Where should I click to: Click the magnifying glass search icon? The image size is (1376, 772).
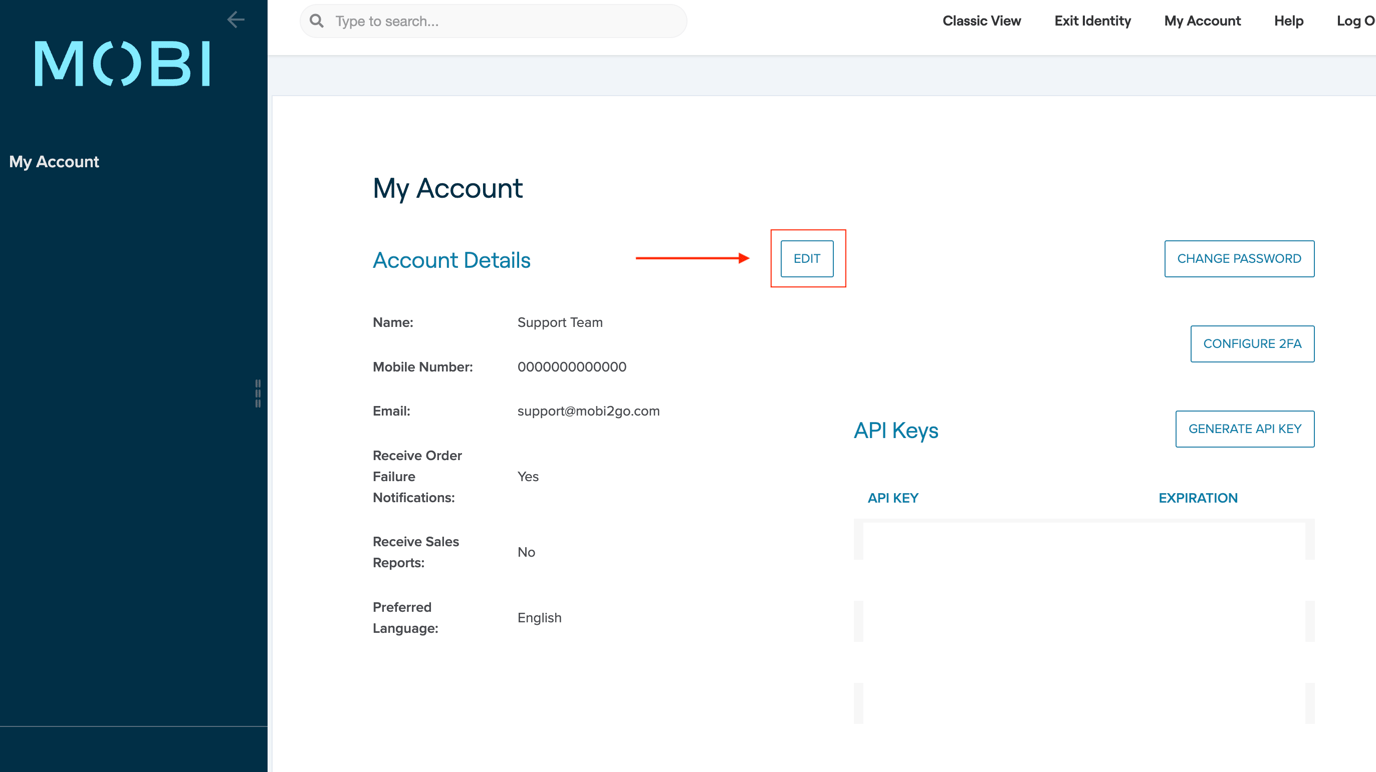(x=315, y=20)
